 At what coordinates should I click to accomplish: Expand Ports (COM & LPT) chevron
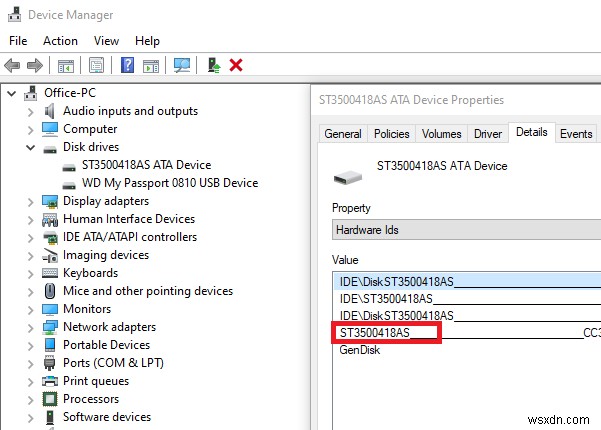tap(30, 364)
